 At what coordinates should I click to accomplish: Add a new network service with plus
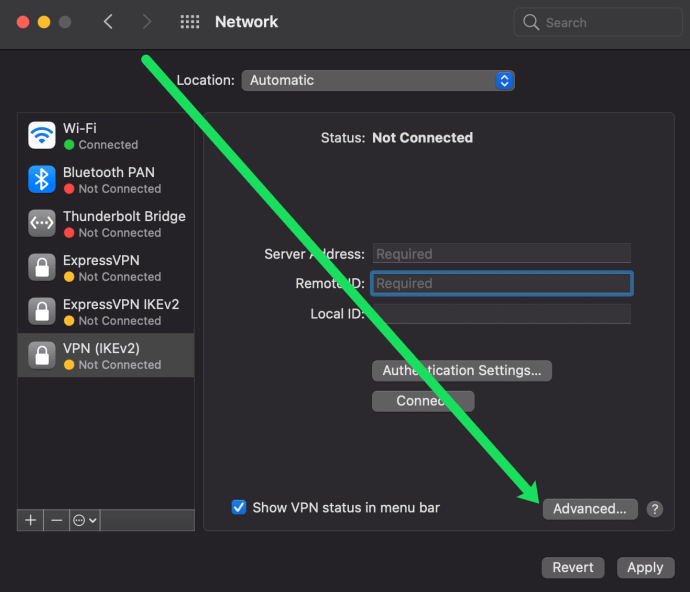[x=30, y=520]
